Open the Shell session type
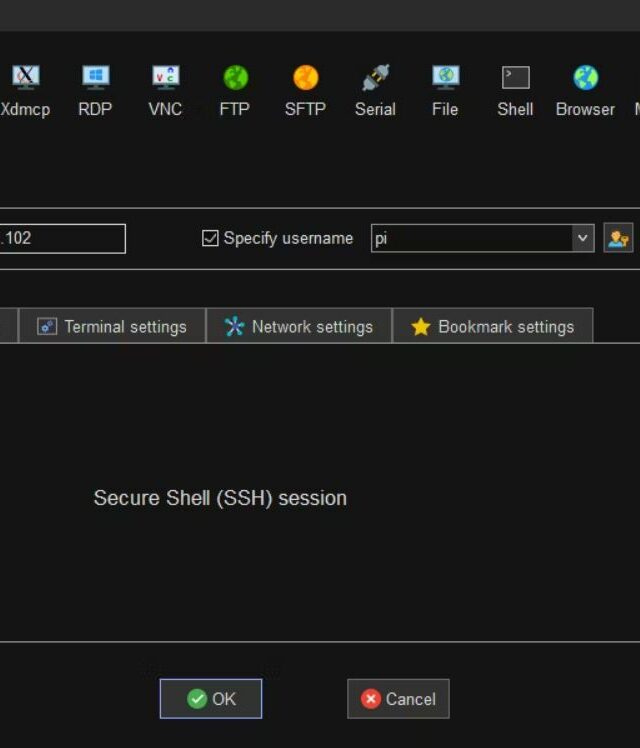 pos(515,79)
